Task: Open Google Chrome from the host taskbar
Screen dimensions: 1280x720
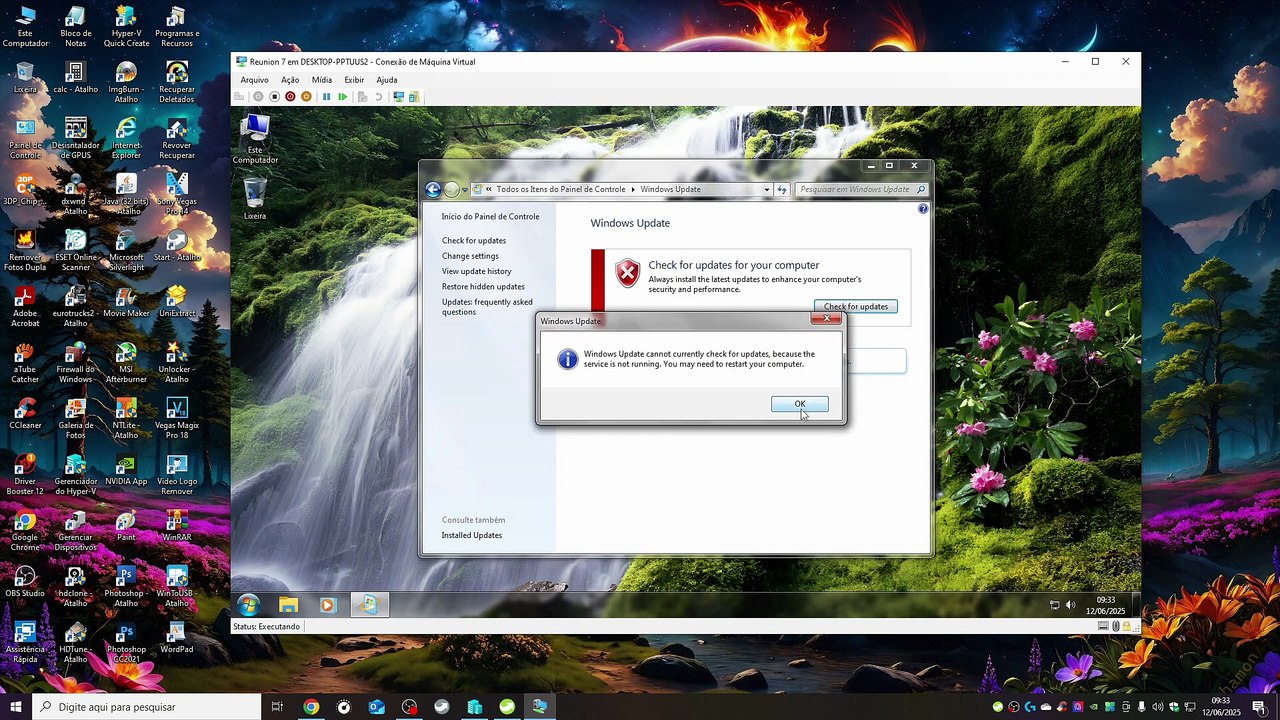Action: tap(311, 707)
